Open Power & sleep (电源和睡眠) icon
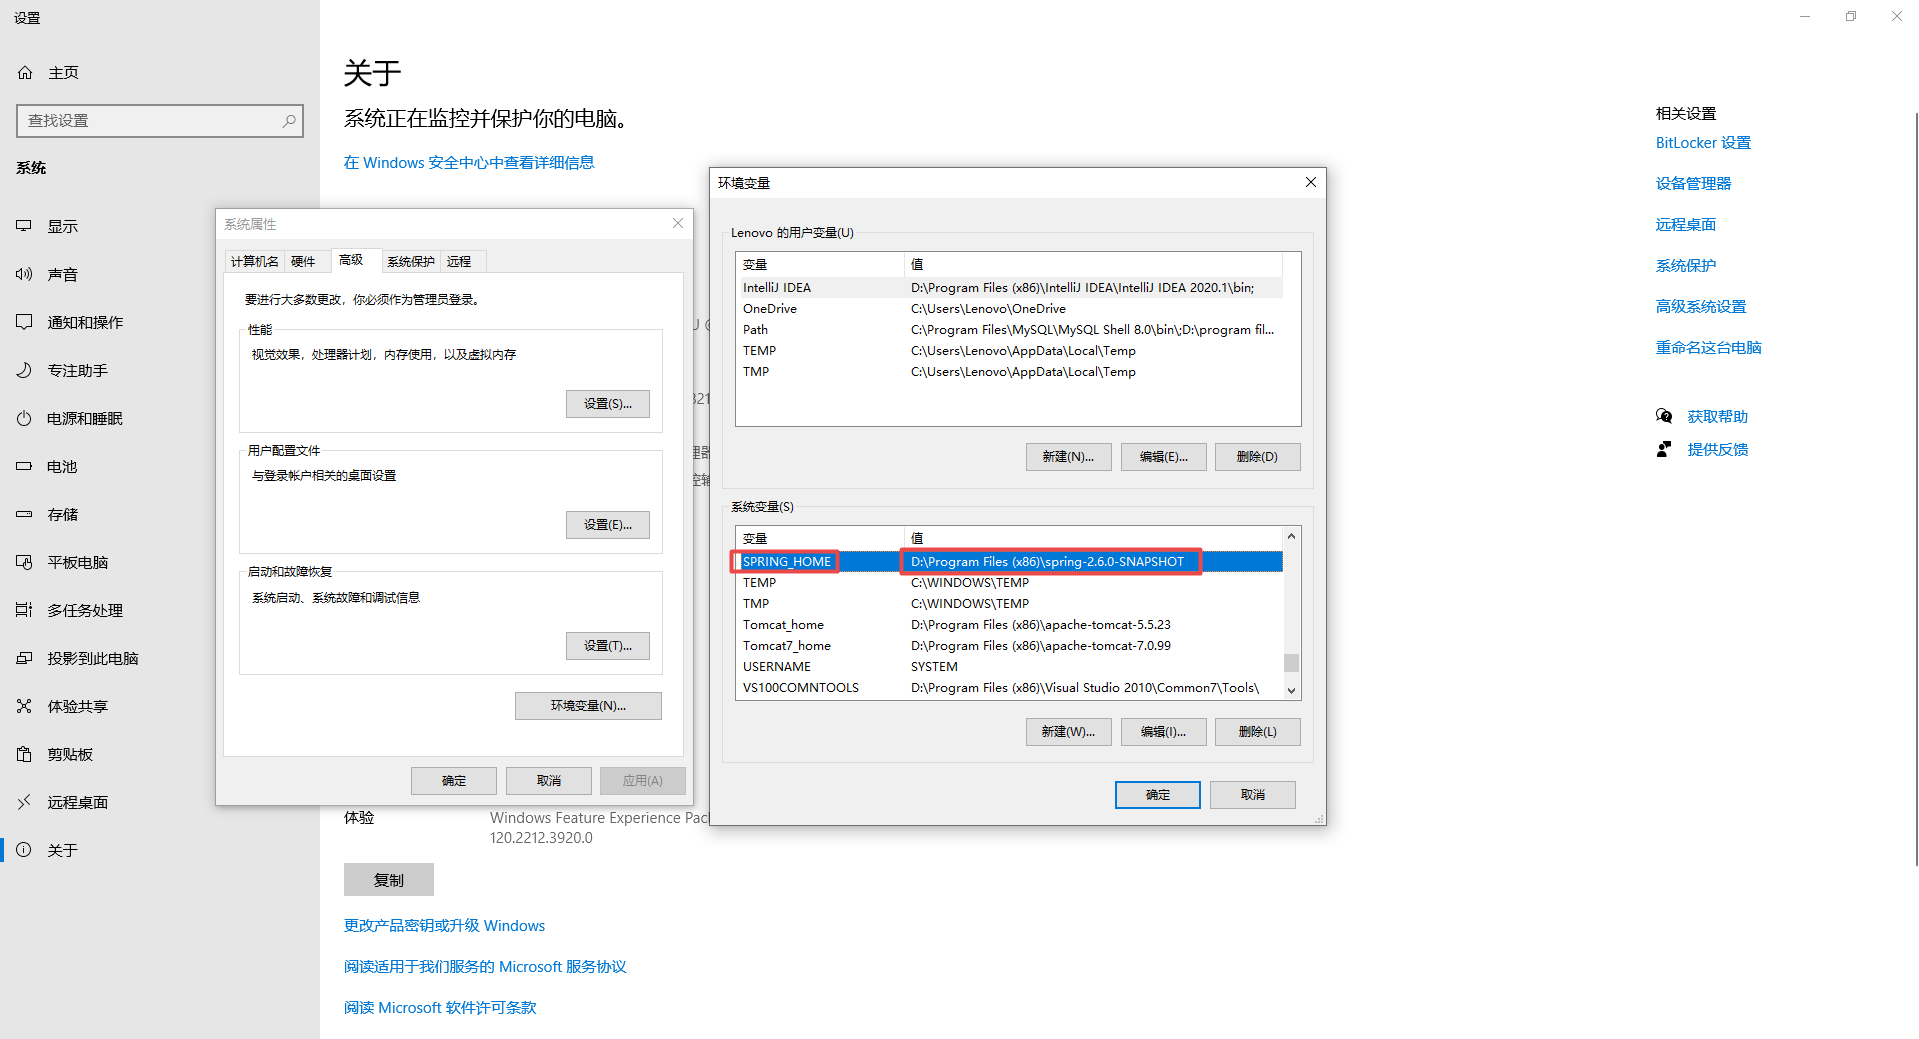 tap(24, 418)
